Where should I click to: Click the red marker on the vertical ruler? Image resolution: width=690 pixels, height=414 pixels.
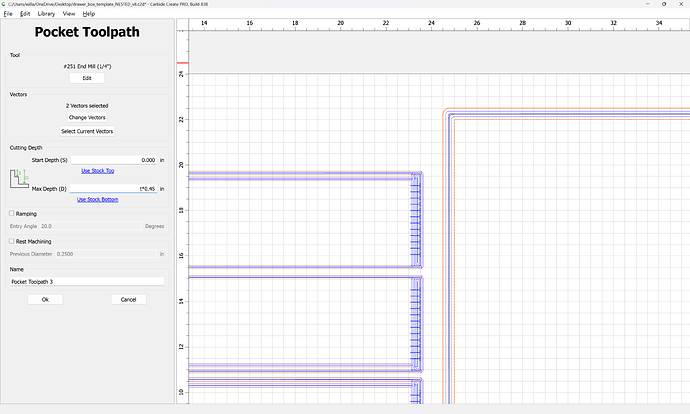click(x=182, y=63)
